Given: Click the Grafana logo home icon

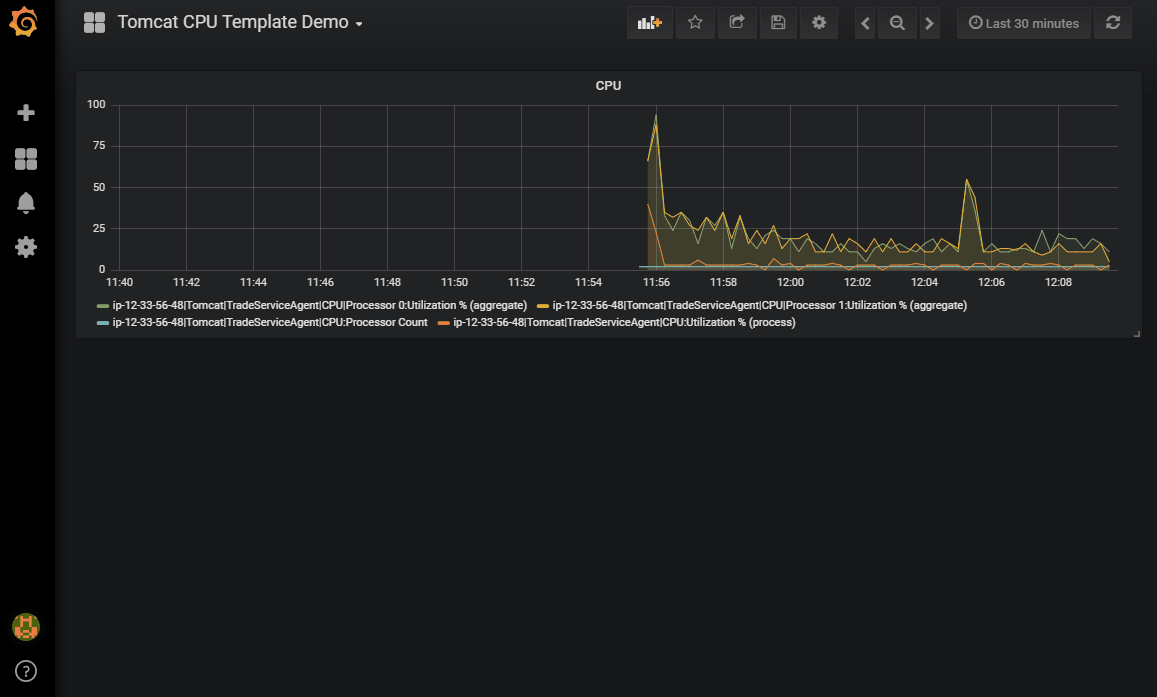Looking at the screenshot, I should 26,22.
